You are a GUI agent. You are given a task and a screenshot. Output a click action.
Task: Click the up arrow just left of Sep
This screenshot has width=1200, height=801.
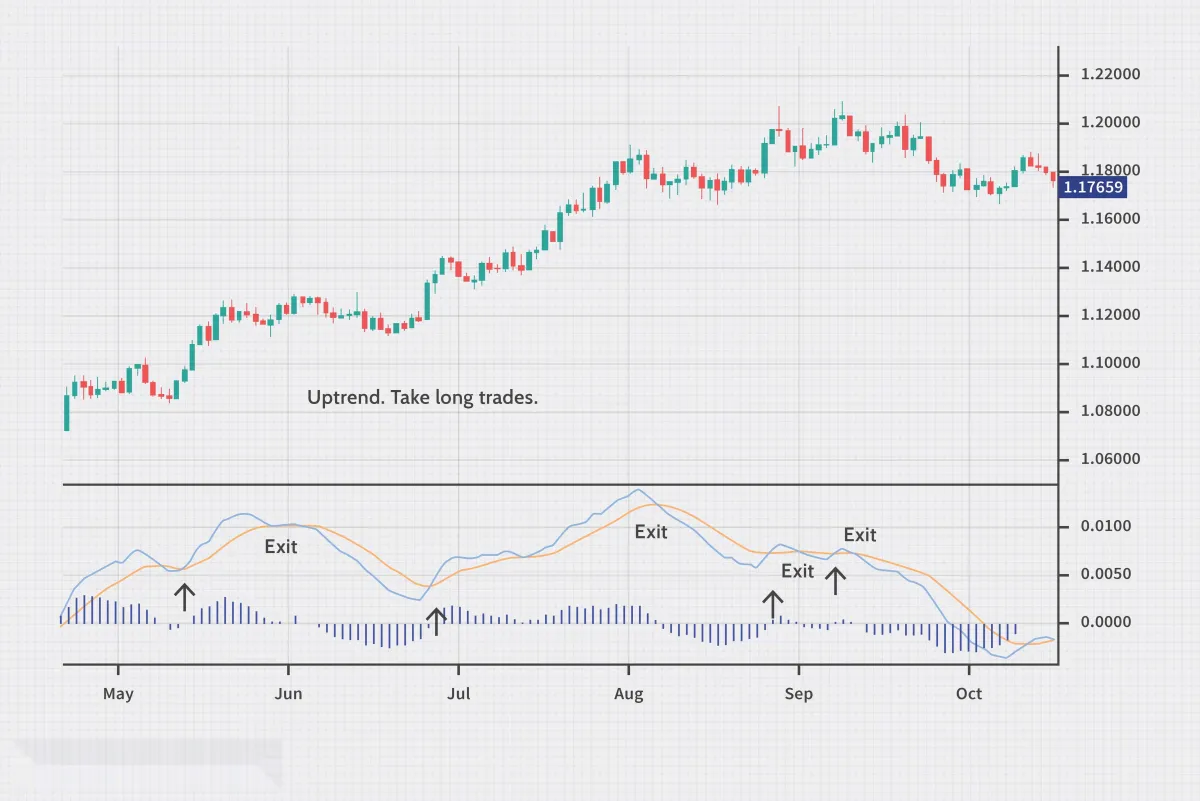coord(771,603)
